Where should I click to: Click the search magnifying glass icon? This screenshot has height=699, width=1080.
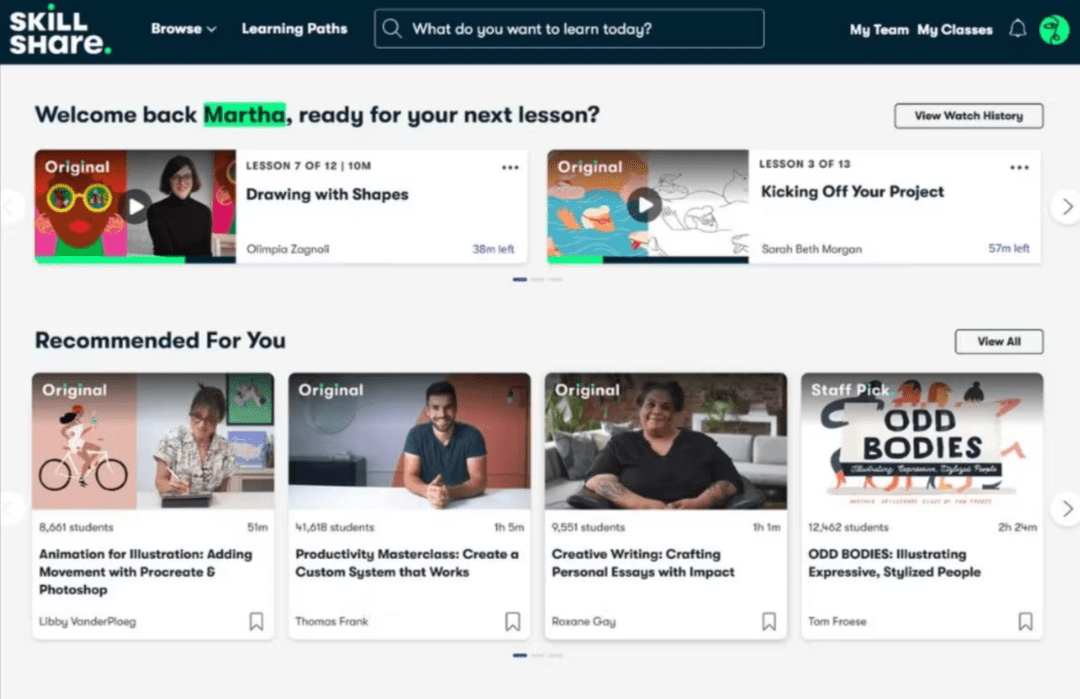392,28
